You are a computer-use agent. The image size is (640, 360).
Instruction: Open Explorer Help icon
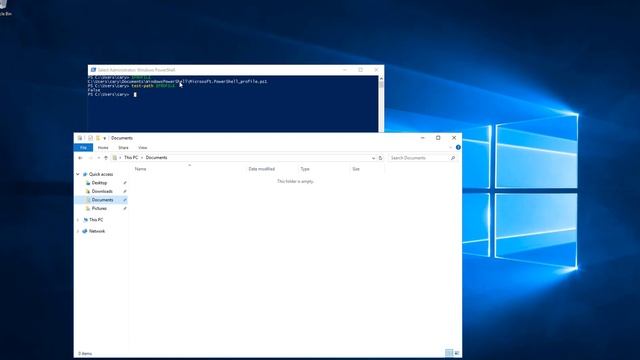tap(458, 147)
